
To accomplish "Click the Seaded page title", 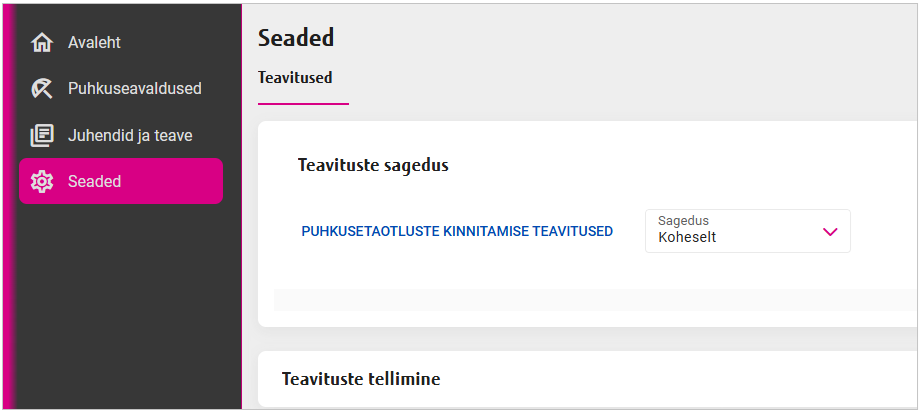I will point(296,39).
